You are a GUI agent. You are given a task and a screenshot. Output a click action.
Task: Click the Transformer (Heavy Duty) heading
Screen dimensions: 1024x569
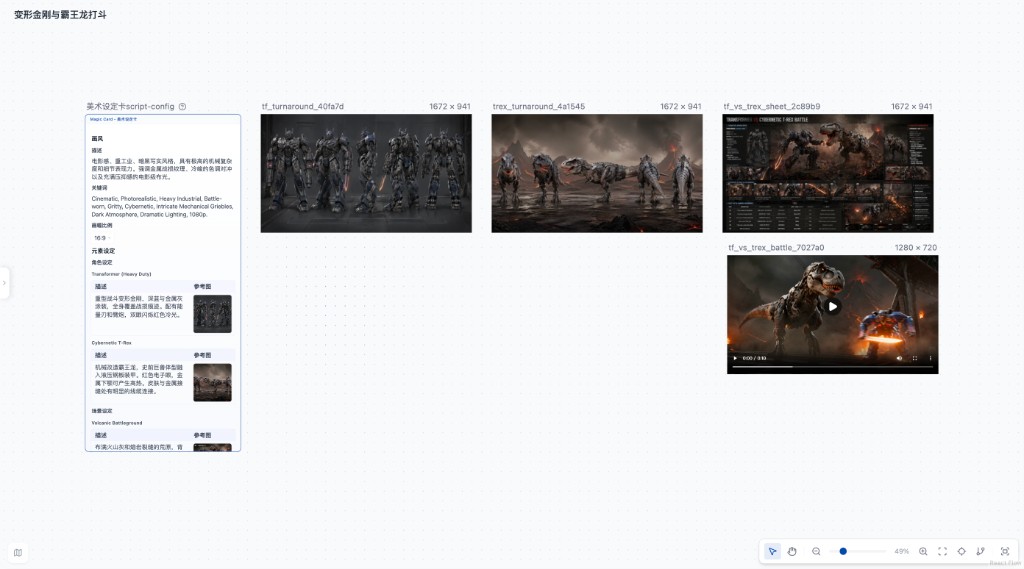[x=121, y=274]
